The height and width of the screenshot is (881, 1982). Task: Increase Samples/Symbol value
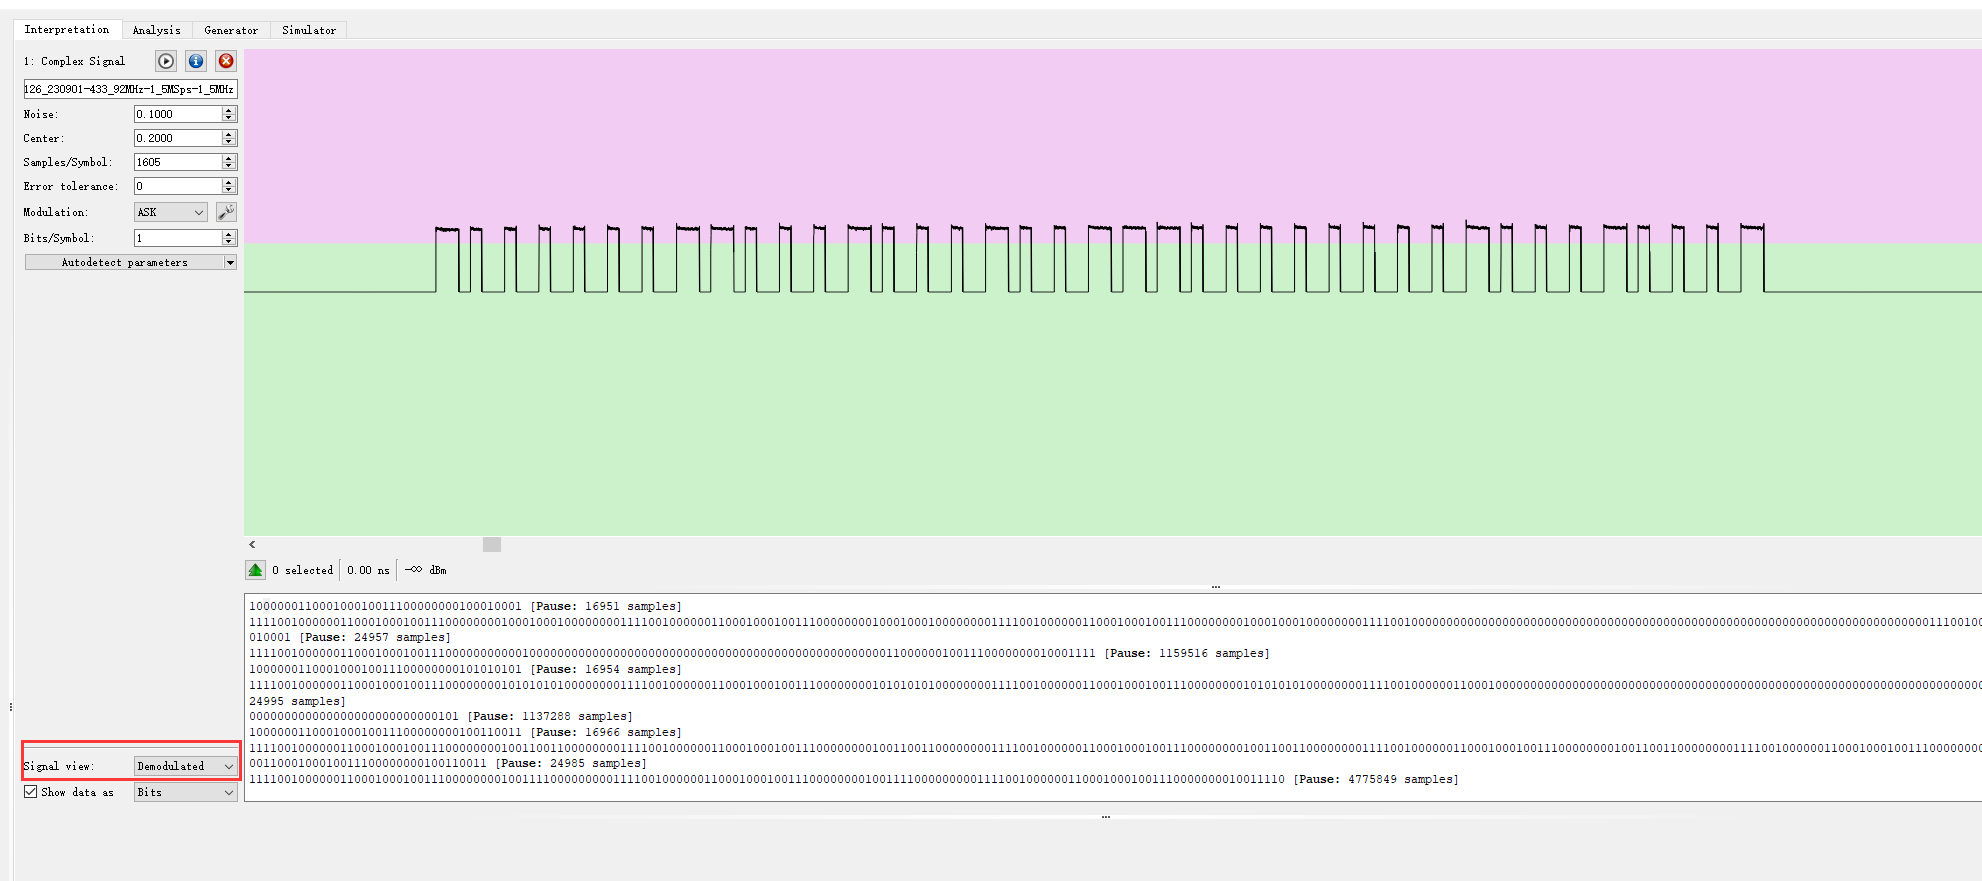tap(229, 159)
